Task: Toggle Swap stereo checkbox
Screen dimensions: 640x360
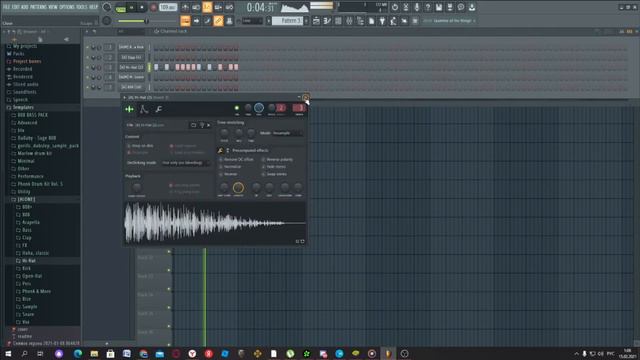Action: click(263, 174)
